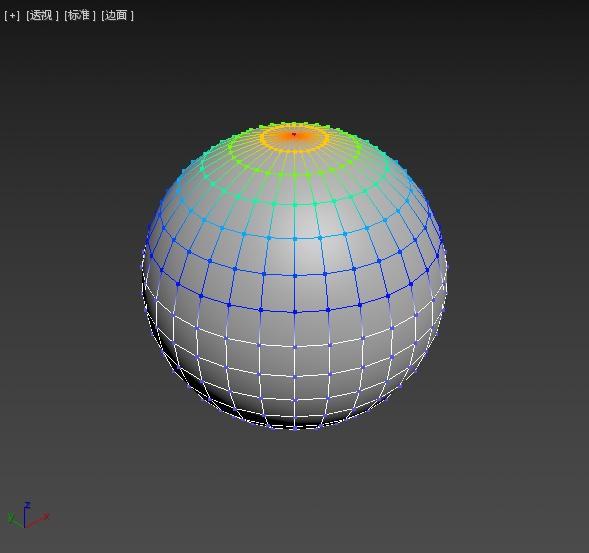Select the red top pole vertex of sphere
Screen dimensions: 589x553
pyautogui.click(x=294, y=134)
